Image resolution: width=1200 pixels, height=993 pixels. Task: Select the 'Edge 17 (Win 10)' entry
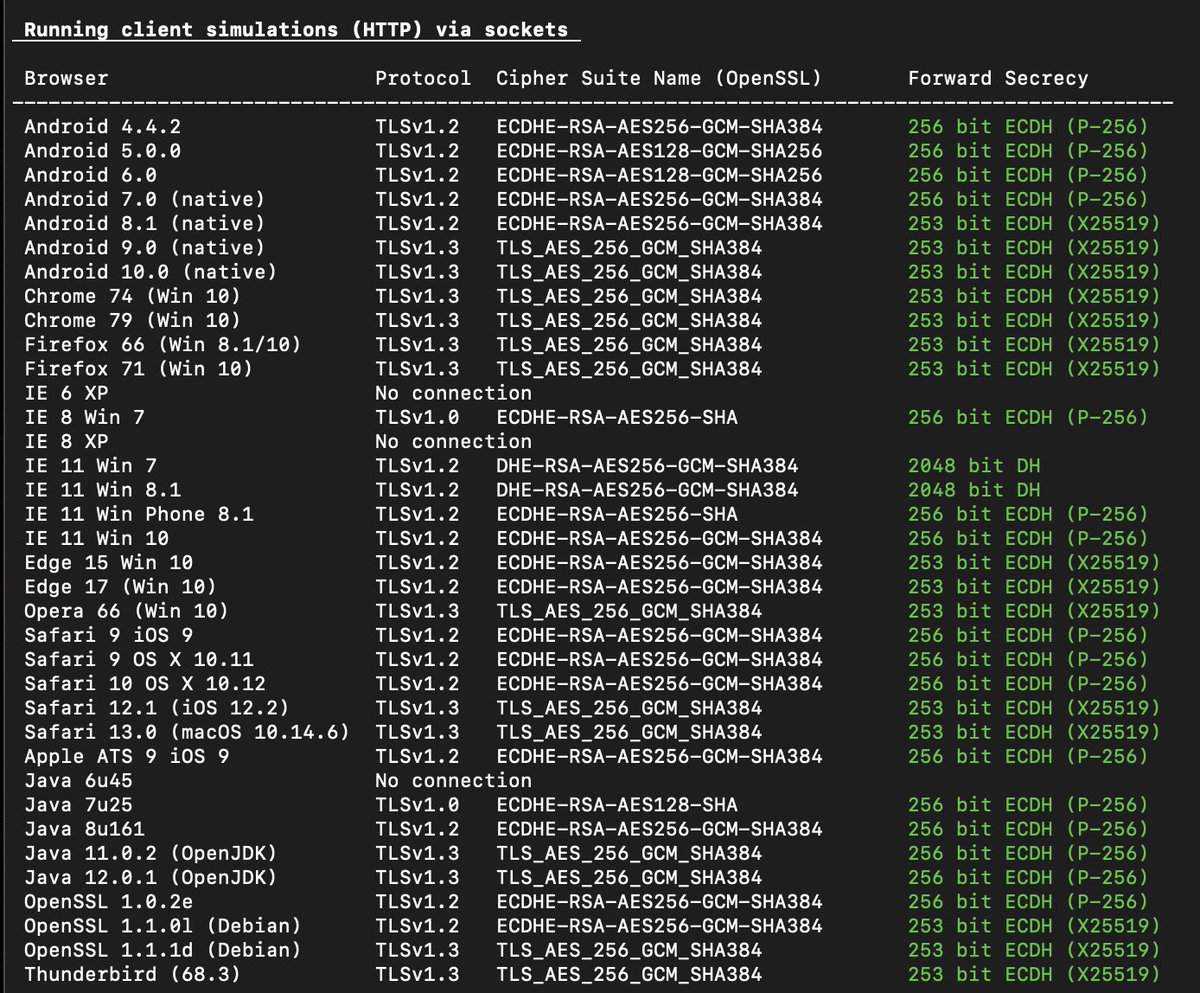[x=121, y=587]
